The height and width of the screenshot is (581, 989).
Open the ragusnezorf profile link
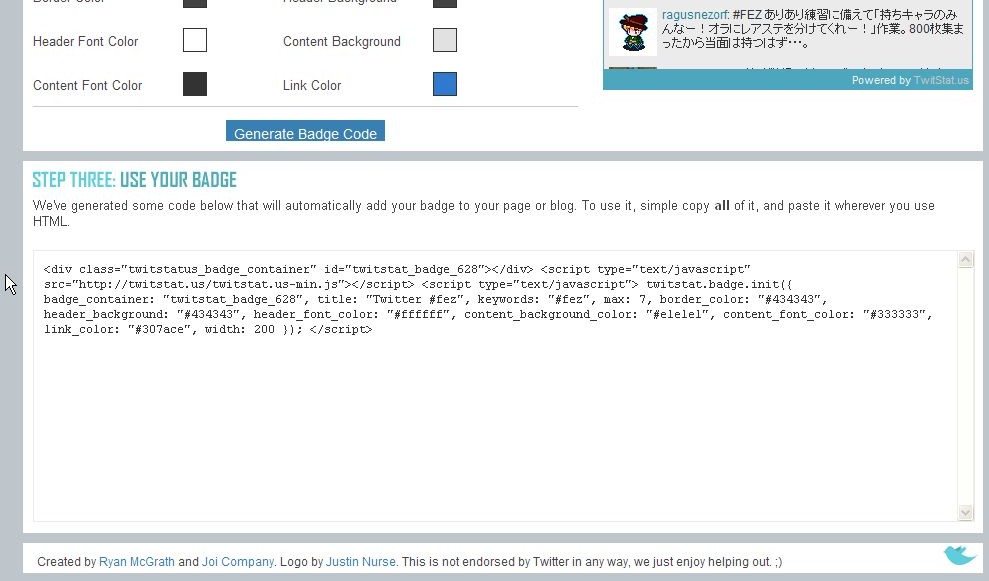[x=694, y=15]
